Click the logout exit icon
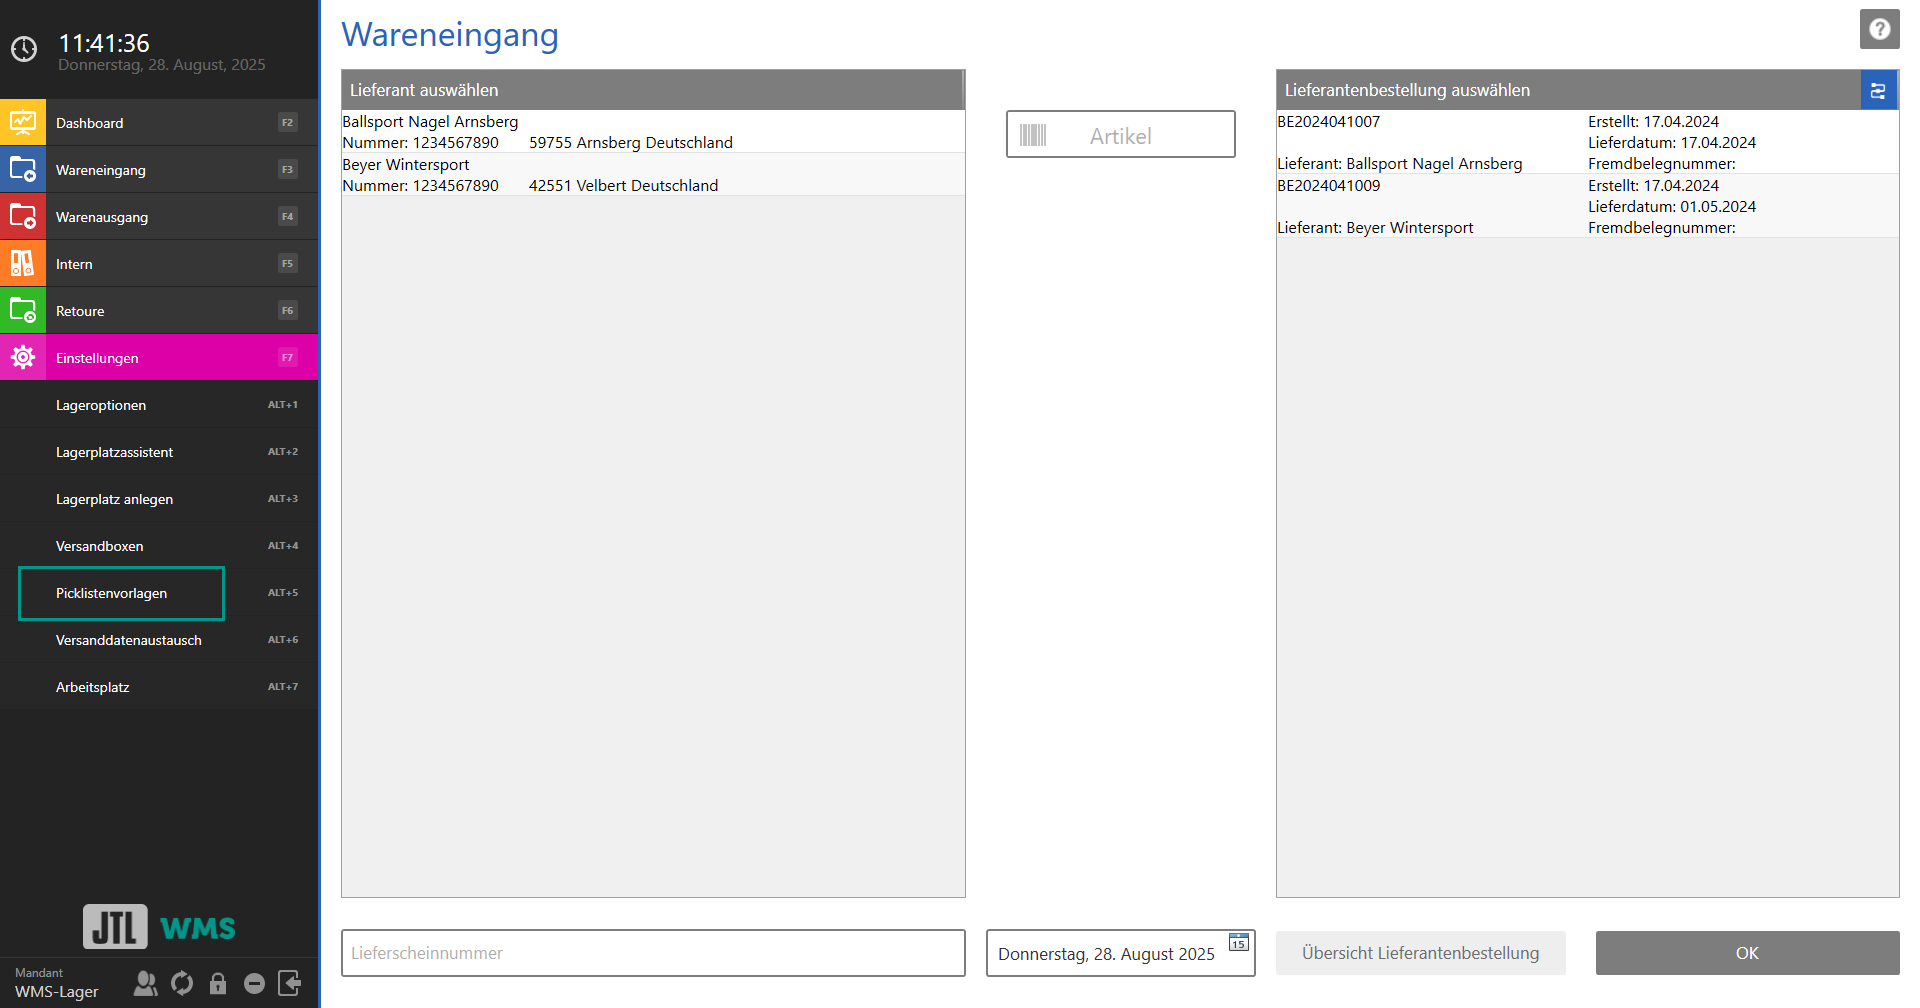1920x1008 pixels. click(x=290, y=984)
